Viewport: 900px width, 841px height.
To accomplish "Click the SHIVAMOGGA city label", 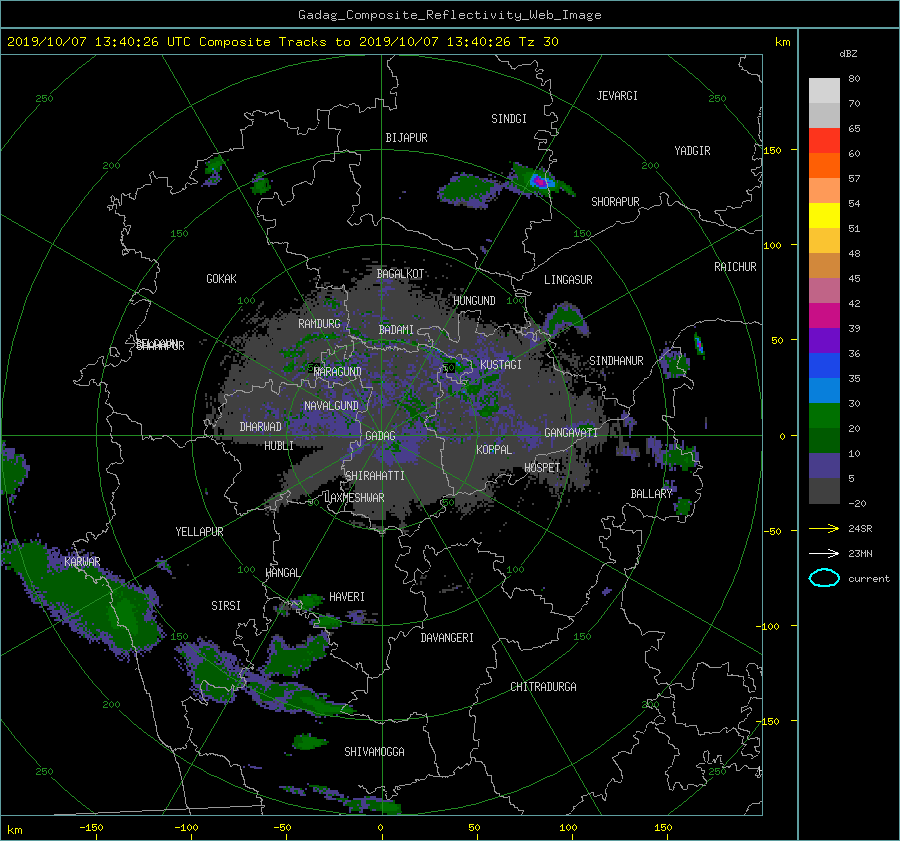I will coord(374,752).
